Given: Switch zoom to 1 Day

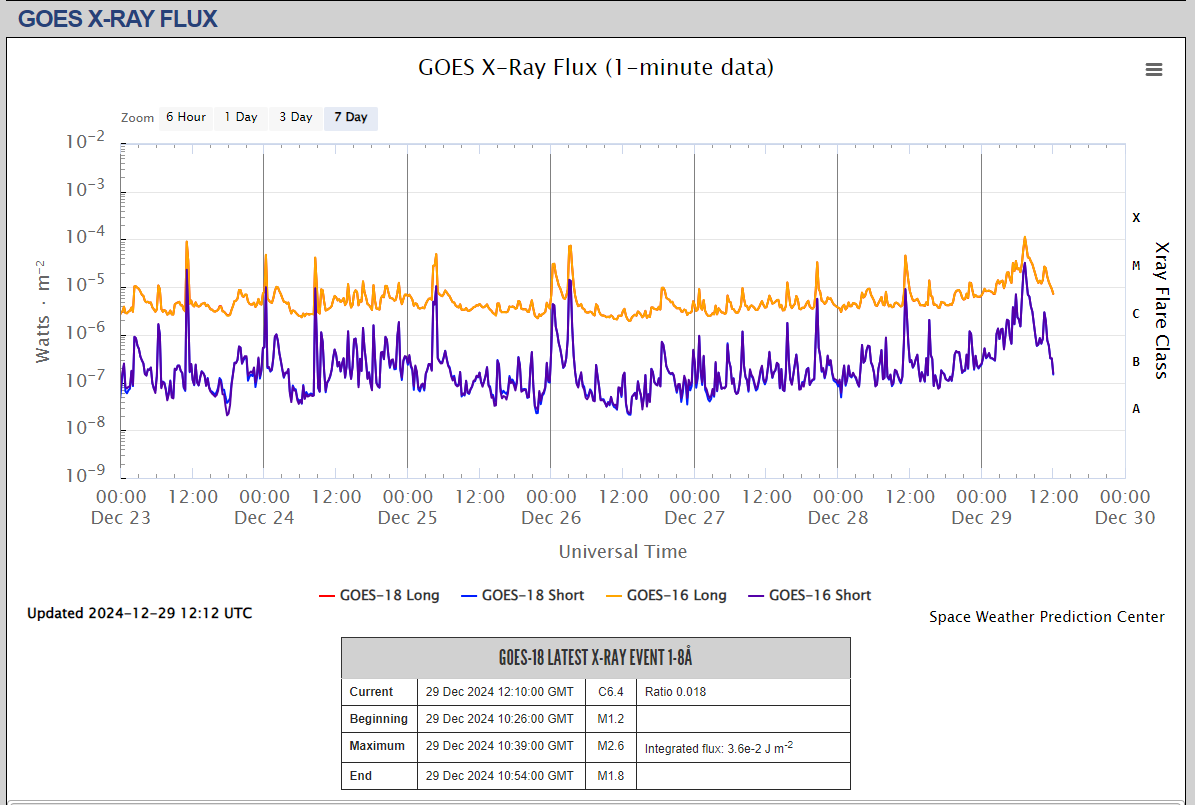Looking at the screenshot, I should [x=240, y=117].
